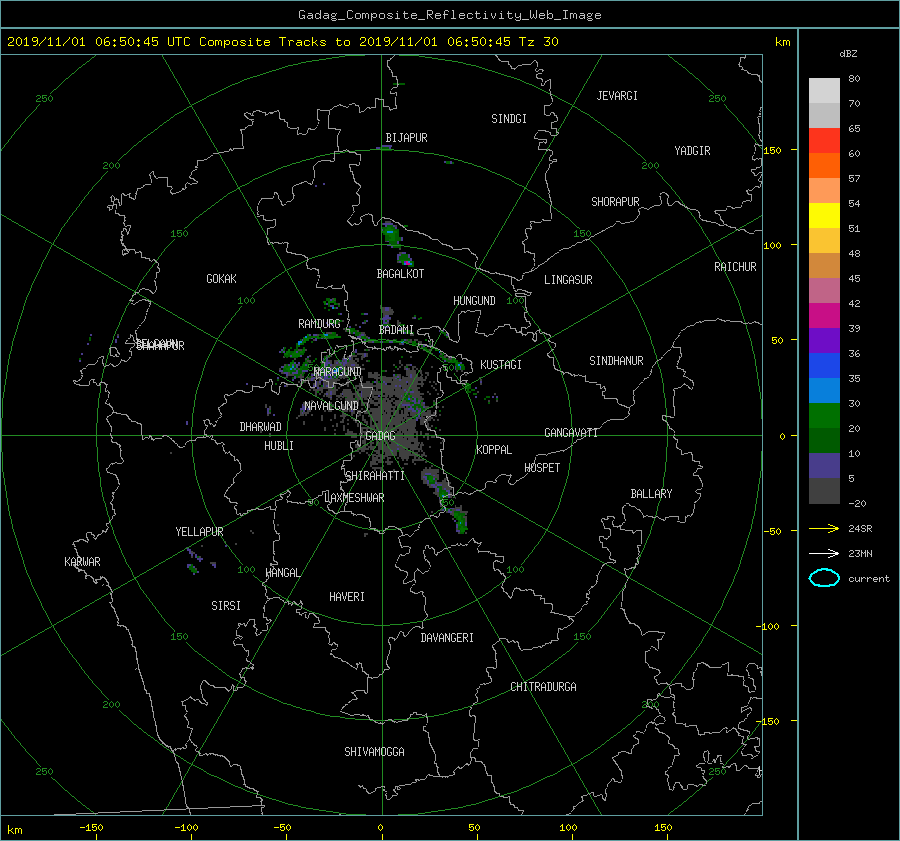Click the 'BALLARY' map label
The height and width of the screenshot is (841, 900).
[x=651, y=494]
